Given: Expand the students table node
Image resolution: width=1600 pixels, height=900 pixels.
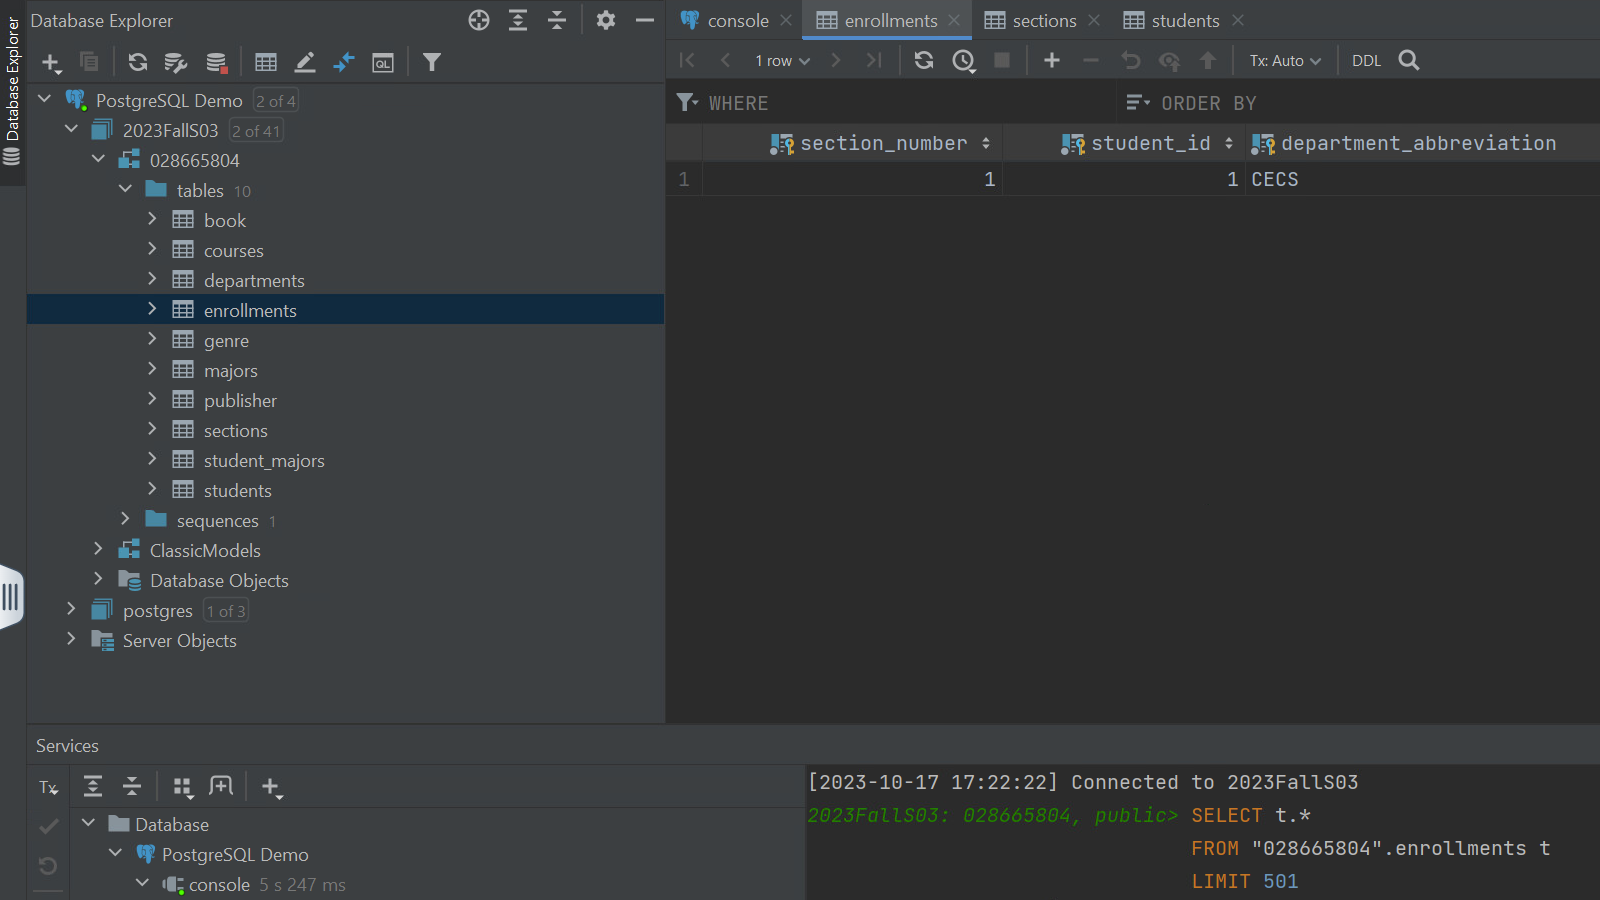Looking at the screenshot, I should point(152,490).
